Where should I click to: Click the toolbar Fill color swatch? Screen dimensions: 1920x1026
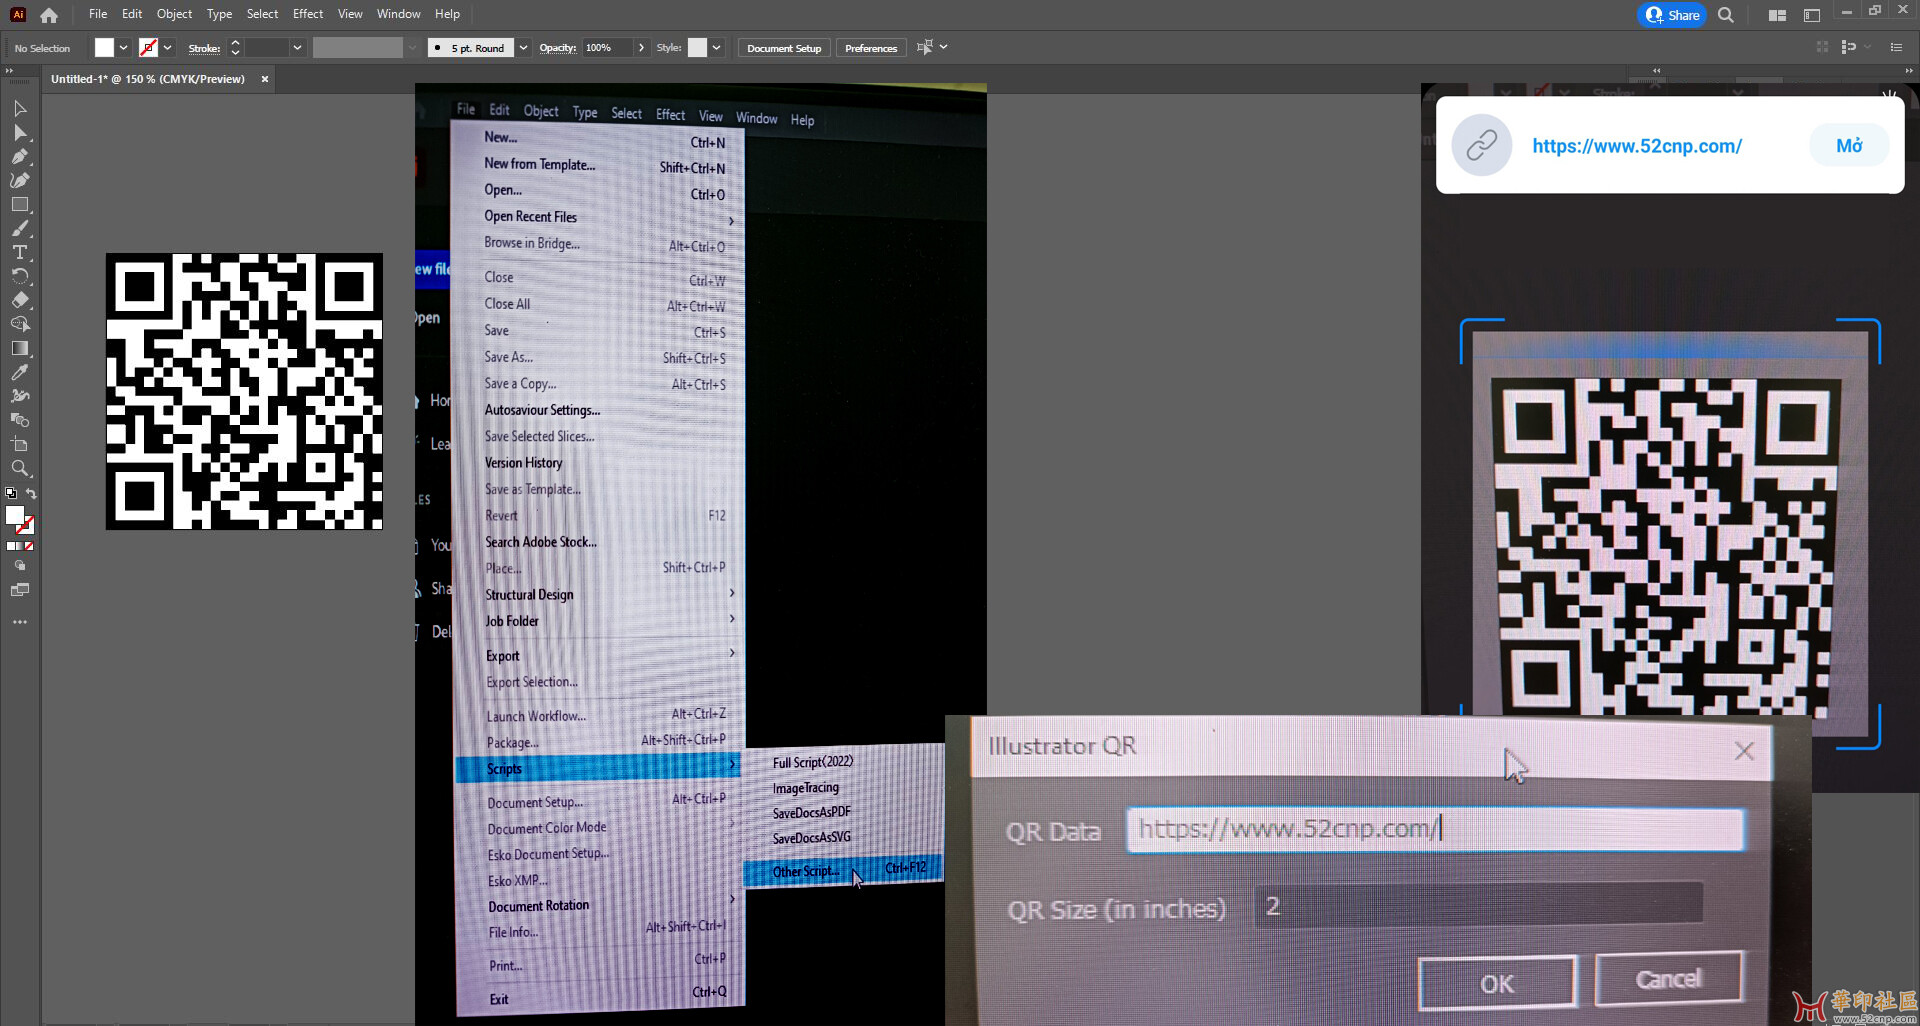click(x=15, y=515)
